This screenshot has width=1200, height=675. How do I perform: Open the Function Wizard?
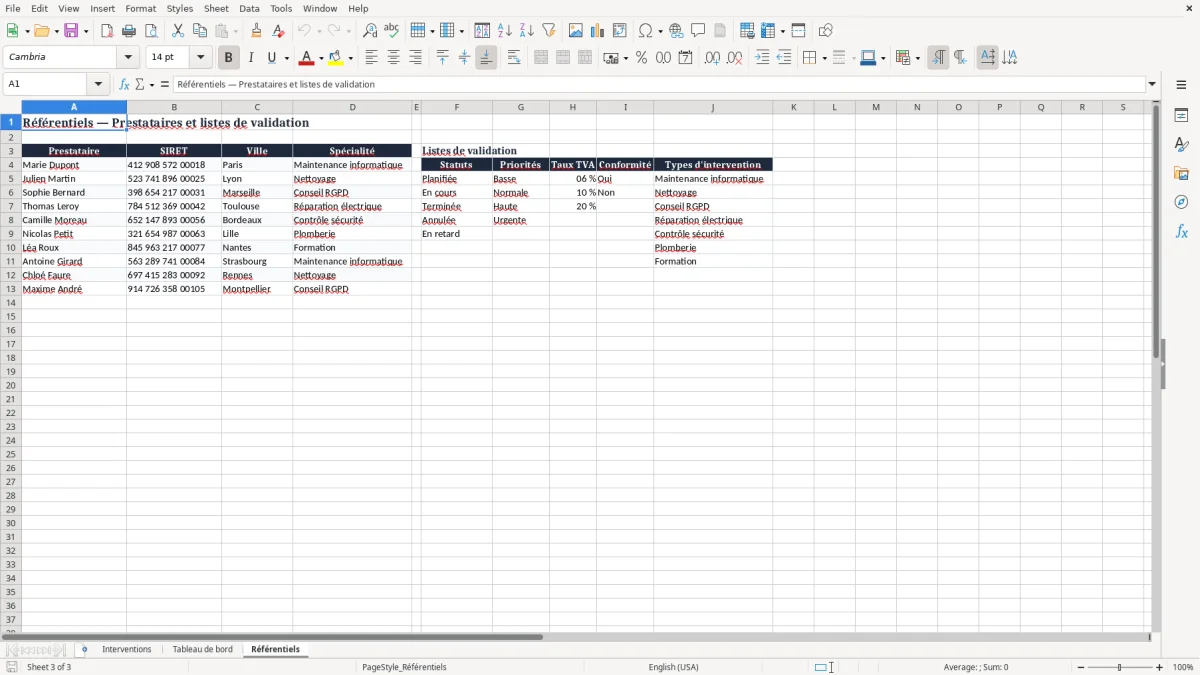pyautogui.click(x=124, y=85)
